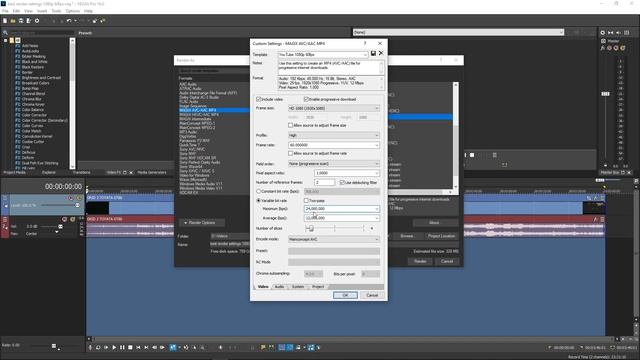Open the Field order dropdown
640x360 pixels.
click(334, 164)
